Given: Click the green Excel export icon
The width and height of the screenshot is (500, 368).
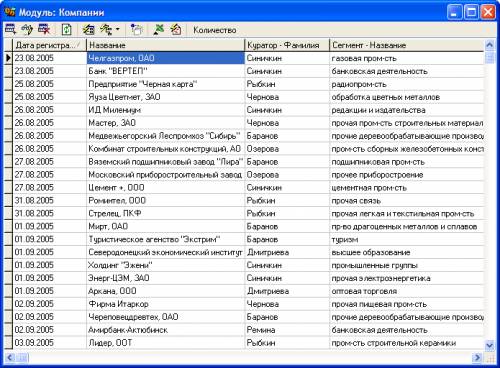Looking at the screenshot, I should point(159,30).
